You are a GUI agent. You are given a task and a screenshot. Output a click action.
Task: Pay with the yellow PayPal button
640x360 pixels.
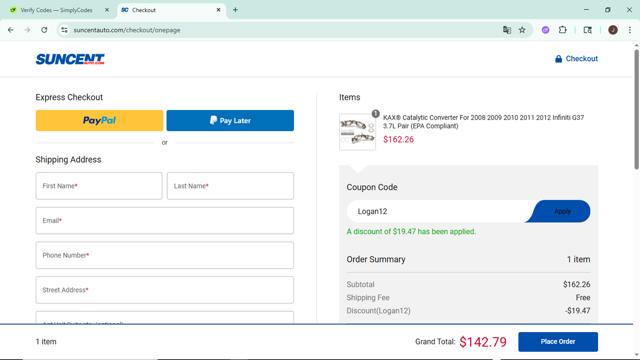pyautogui.click(x=99, y=120)
